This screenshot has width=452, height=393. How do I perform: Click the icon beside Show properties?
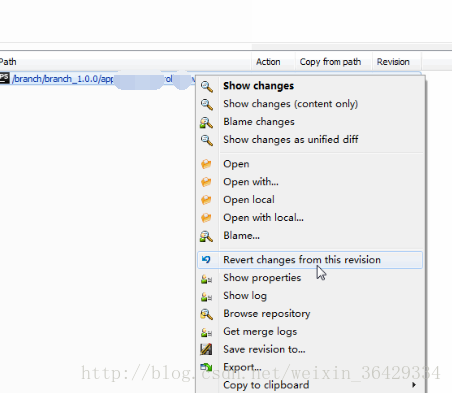pos(206,279)
